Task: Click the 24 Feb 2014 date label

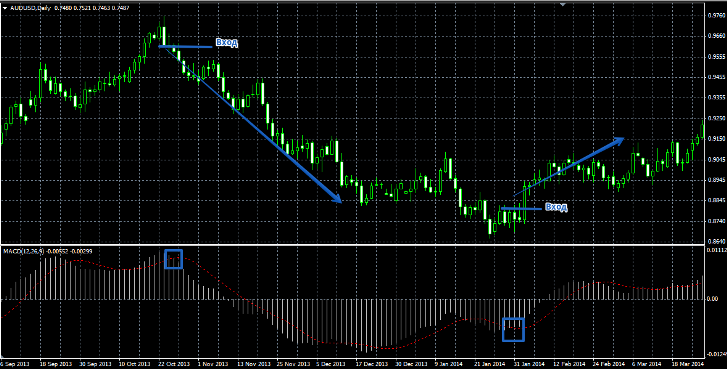Action: click(609, 365)
